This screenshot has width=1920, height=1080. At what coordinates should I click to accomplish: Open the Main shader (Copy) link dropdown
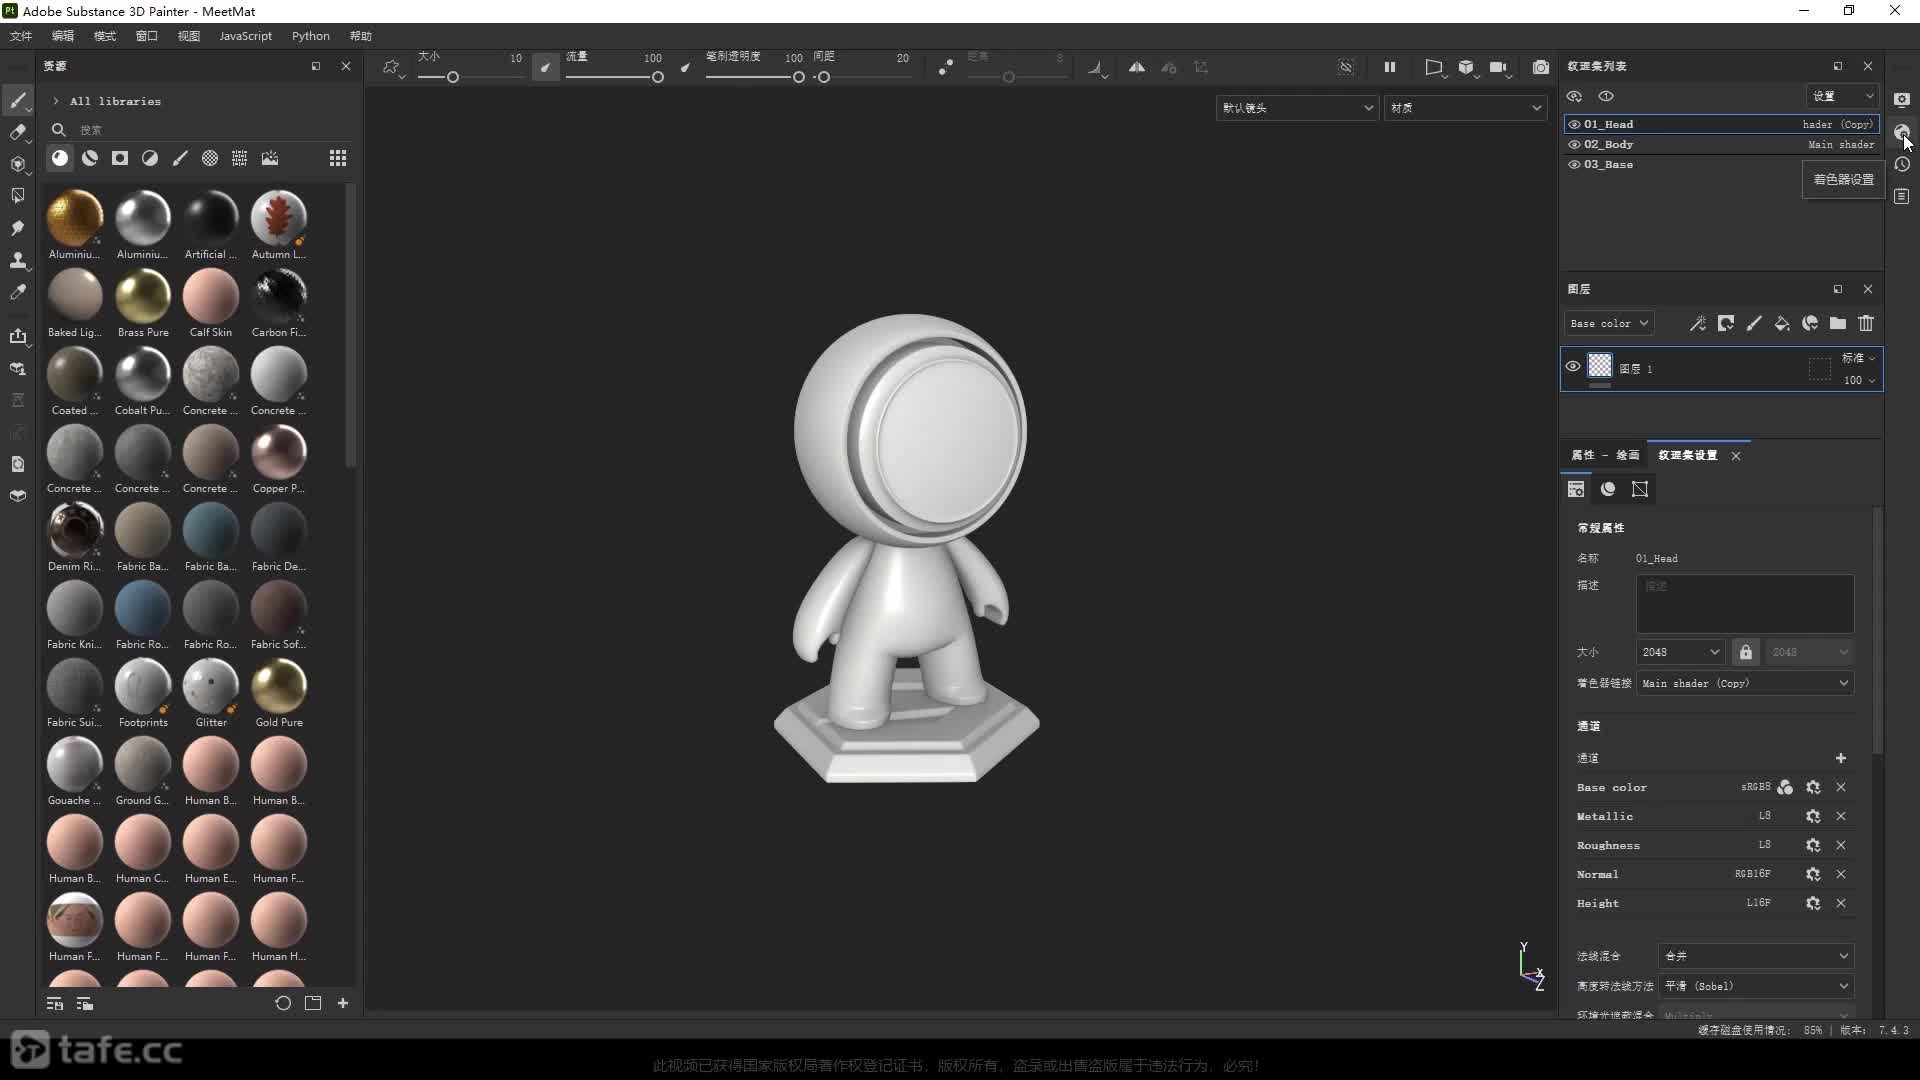[1745, 683]
